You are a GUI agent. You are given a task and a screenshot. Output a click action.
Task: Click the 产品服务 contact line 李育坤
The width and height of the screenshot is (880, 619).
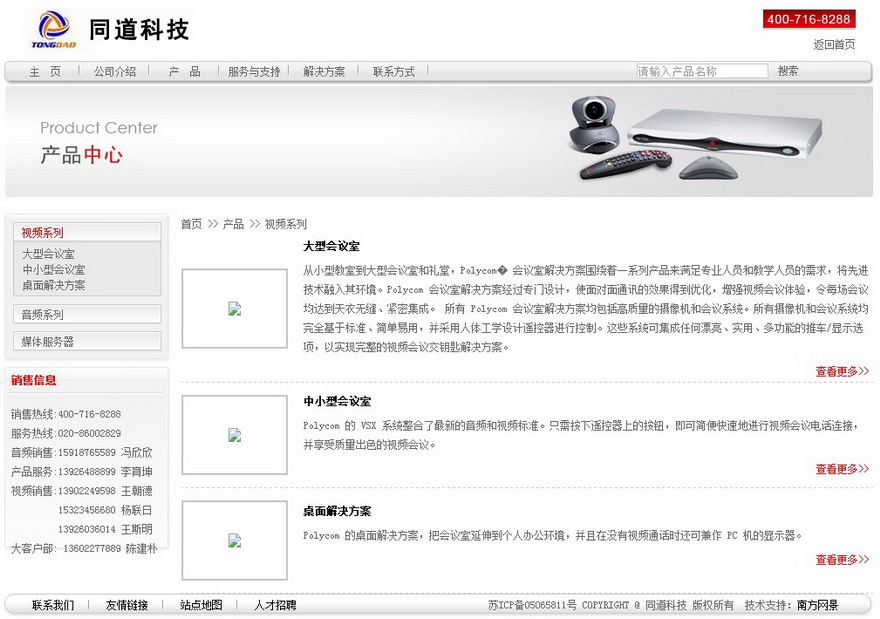coord(82,472)
